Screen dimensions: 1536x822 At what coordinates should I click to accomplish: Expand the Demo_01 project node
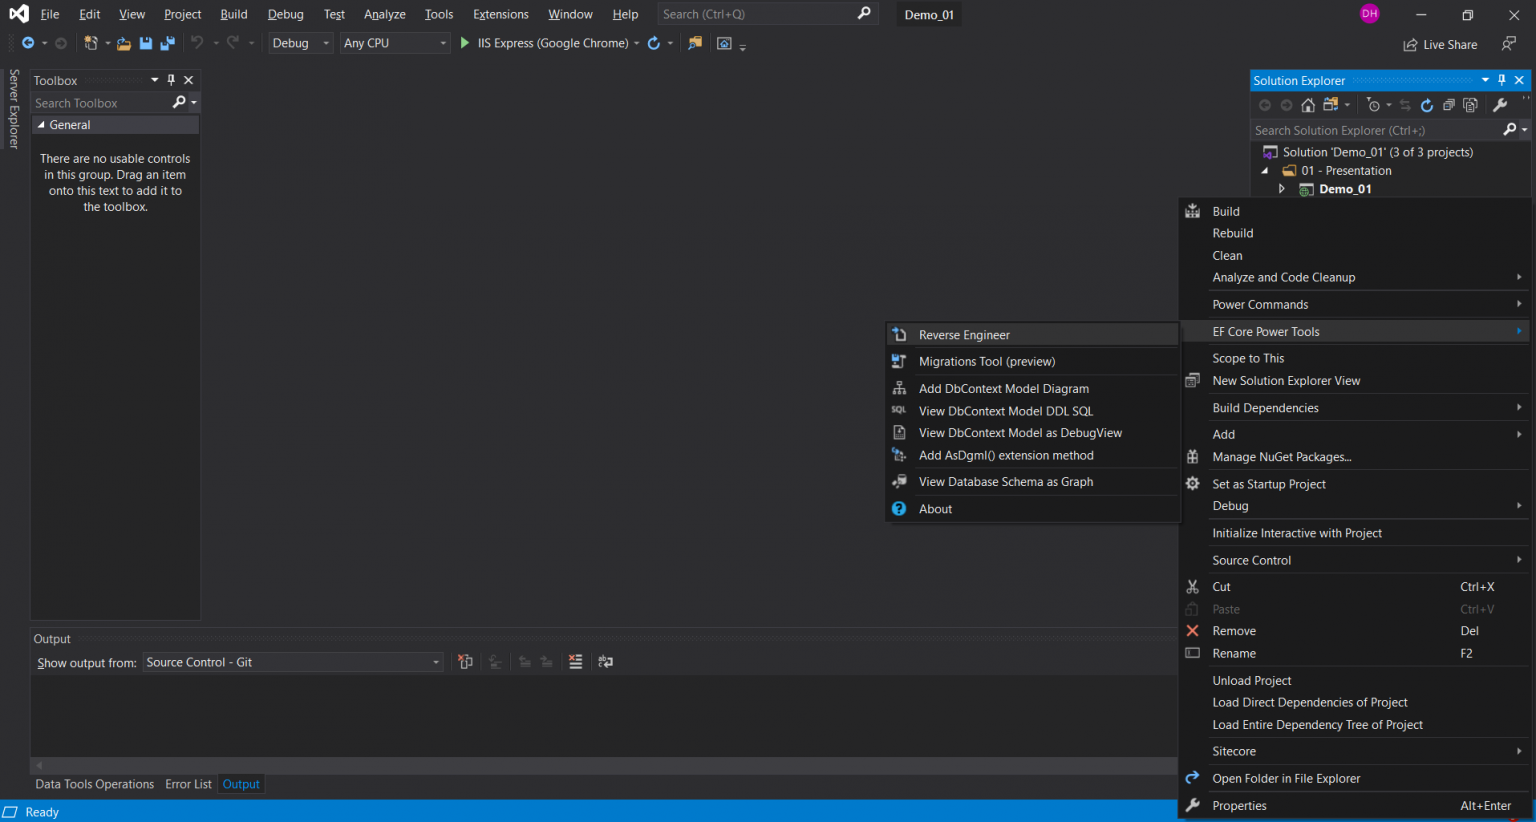pyautogui.click(x=1283, y=189)
